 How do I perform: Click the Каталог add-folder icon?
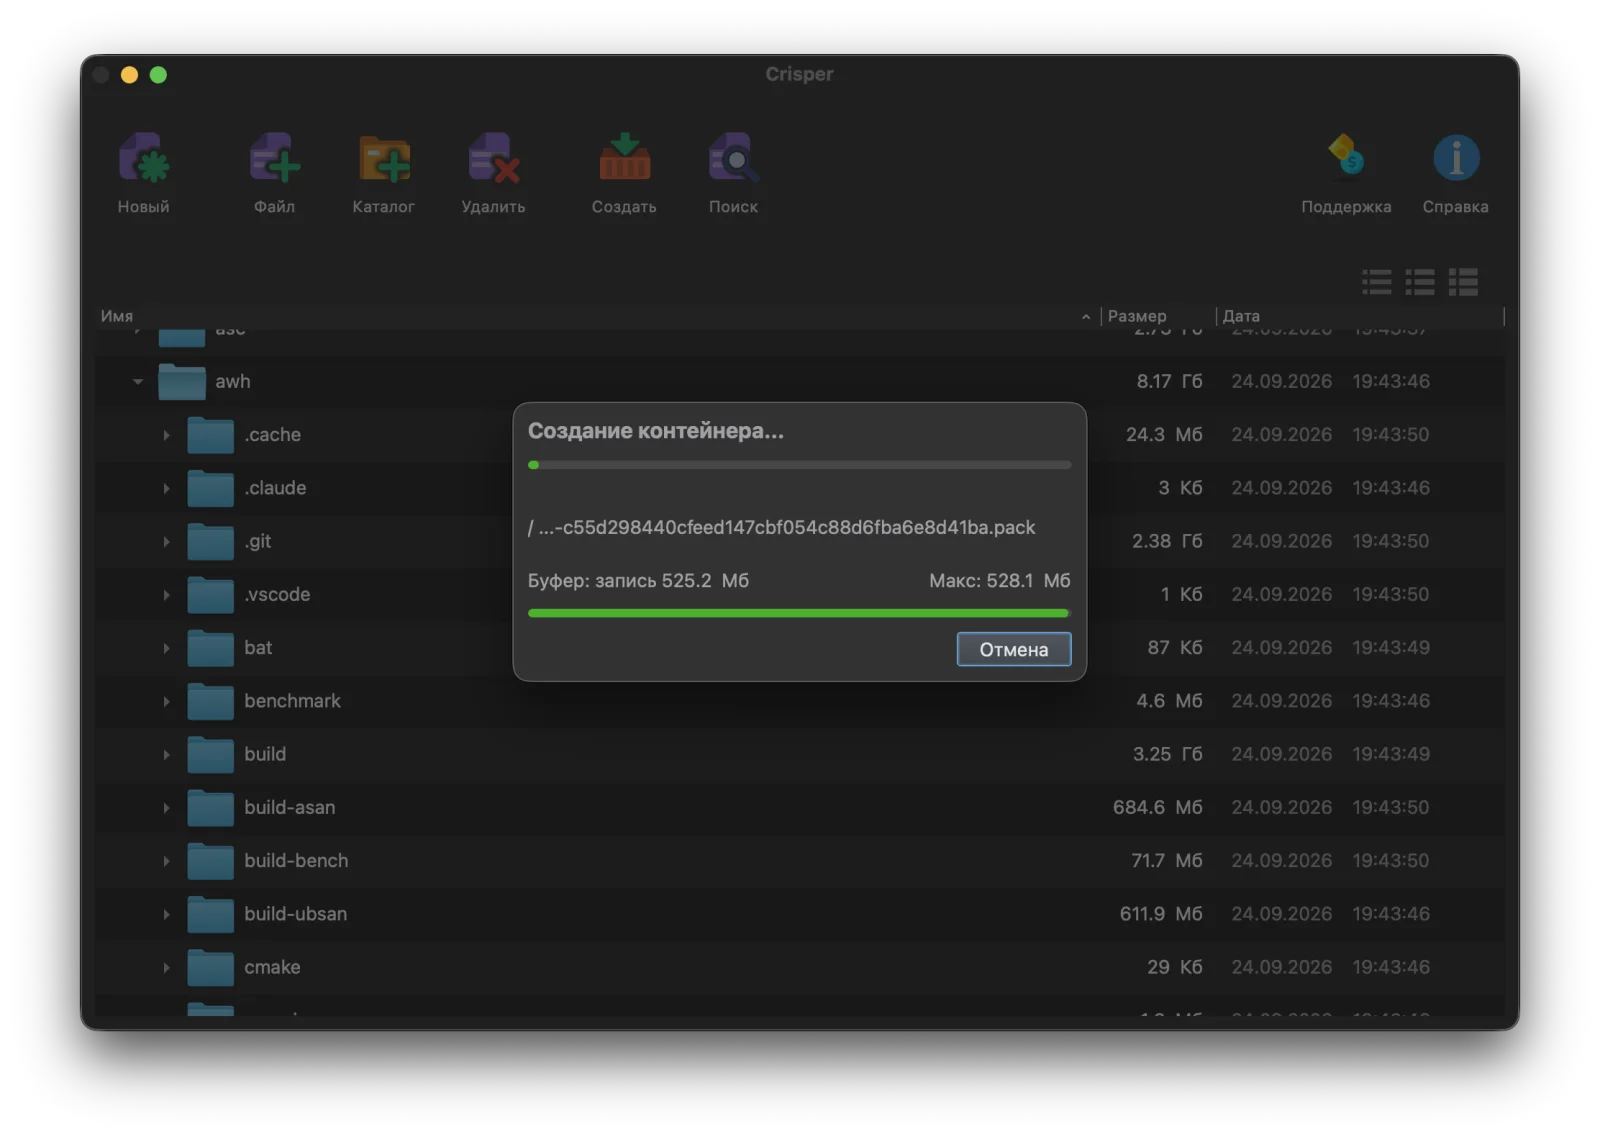tap(384, 159)
